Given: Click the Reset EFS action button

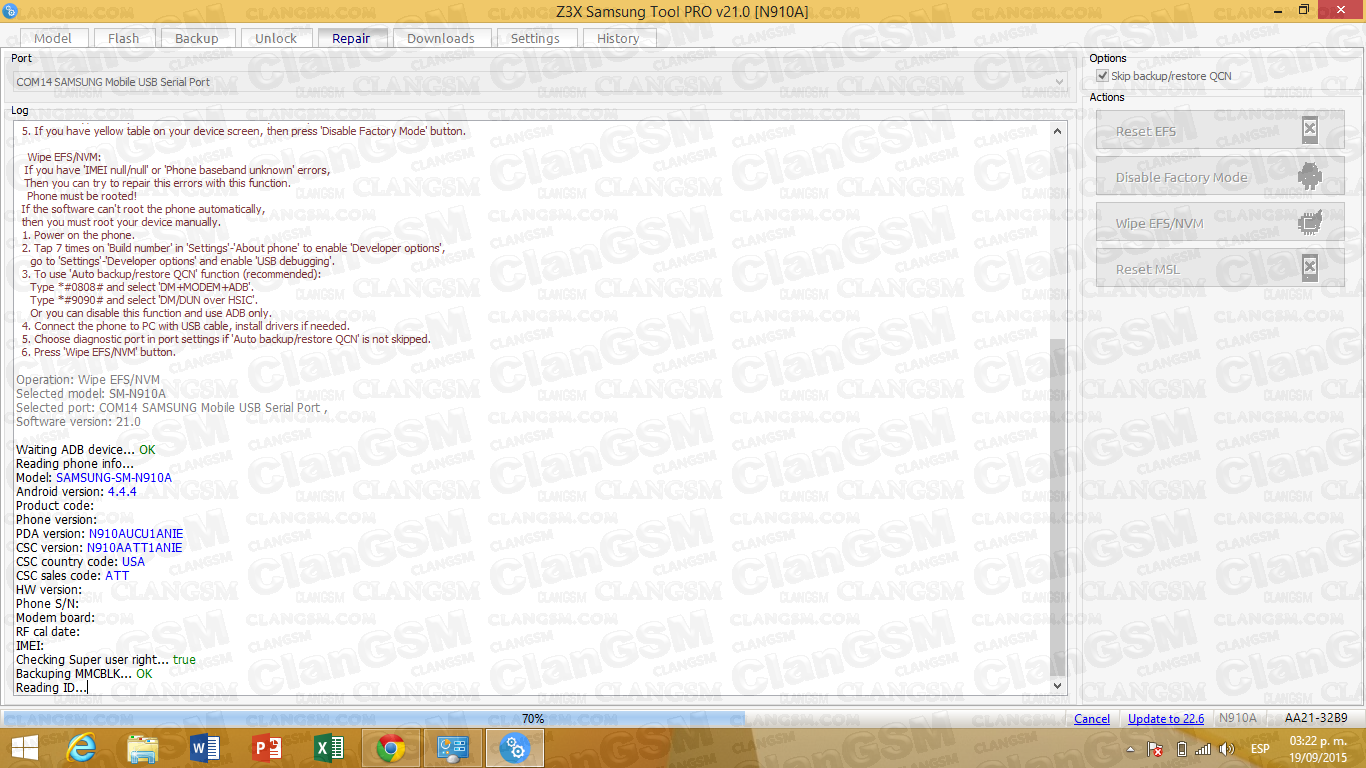Looking at the screenshot, I should pos(1220,131).
